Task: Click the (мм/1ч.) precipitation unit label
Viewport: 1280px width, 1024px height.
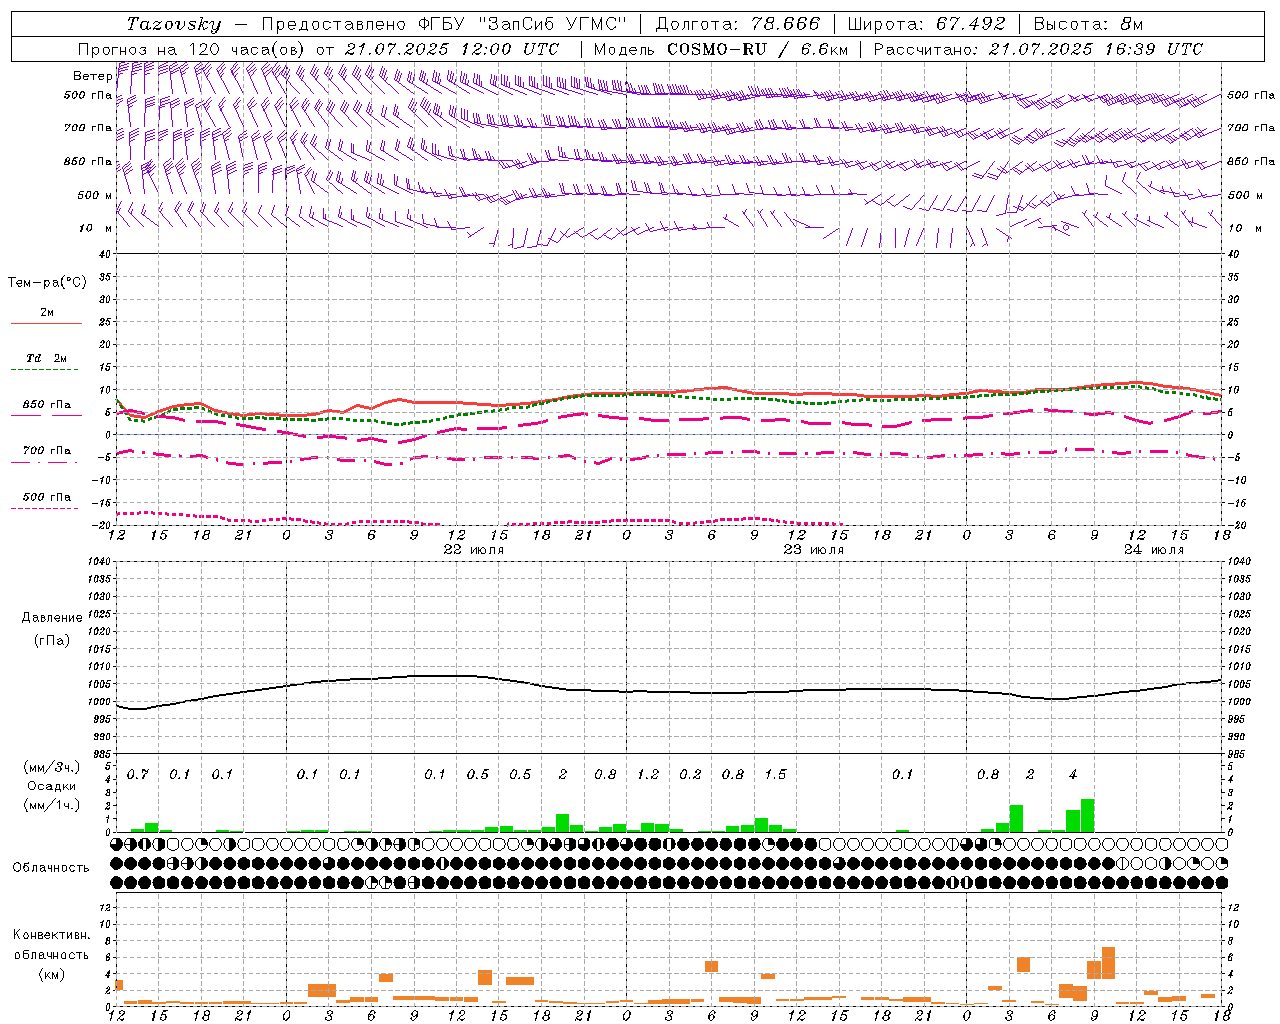Action: tap(52, 805)
